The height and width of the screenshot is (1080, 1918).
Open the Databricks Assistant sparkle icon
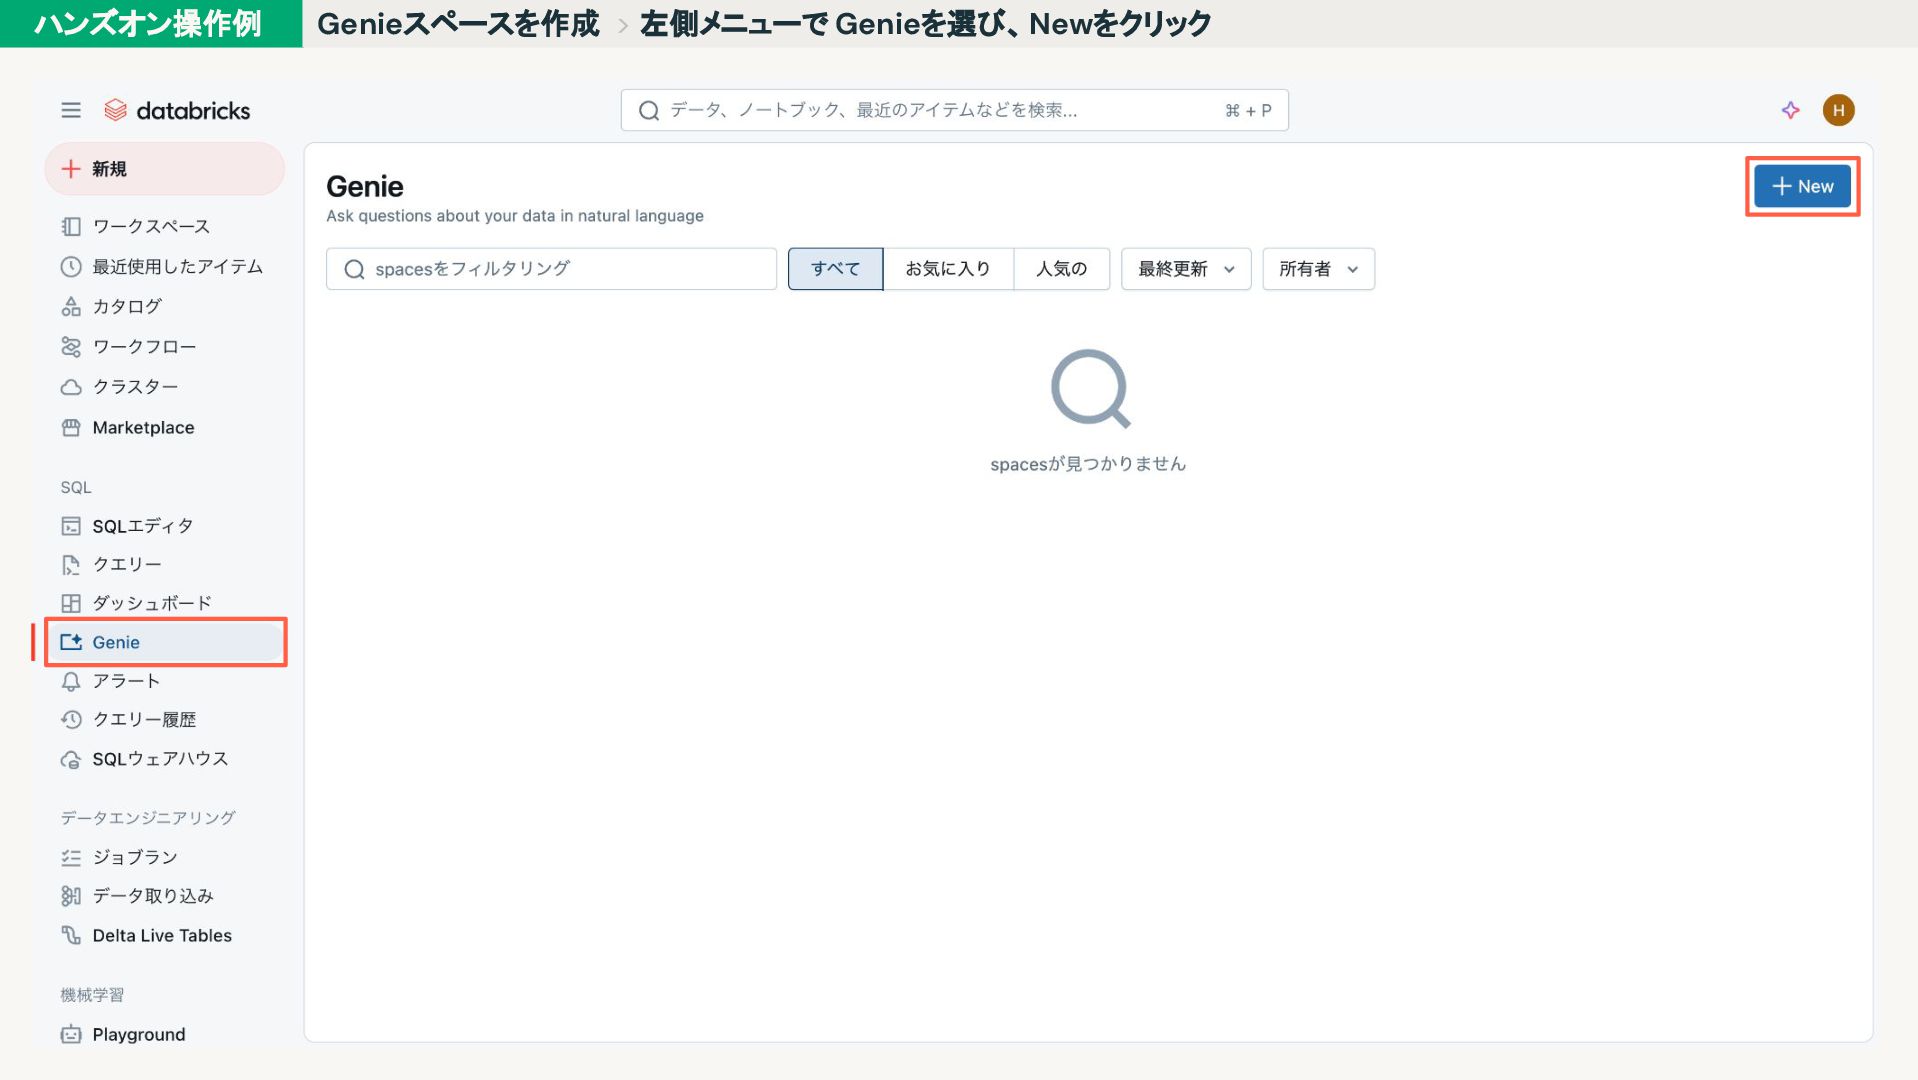tap(1790, 110)
